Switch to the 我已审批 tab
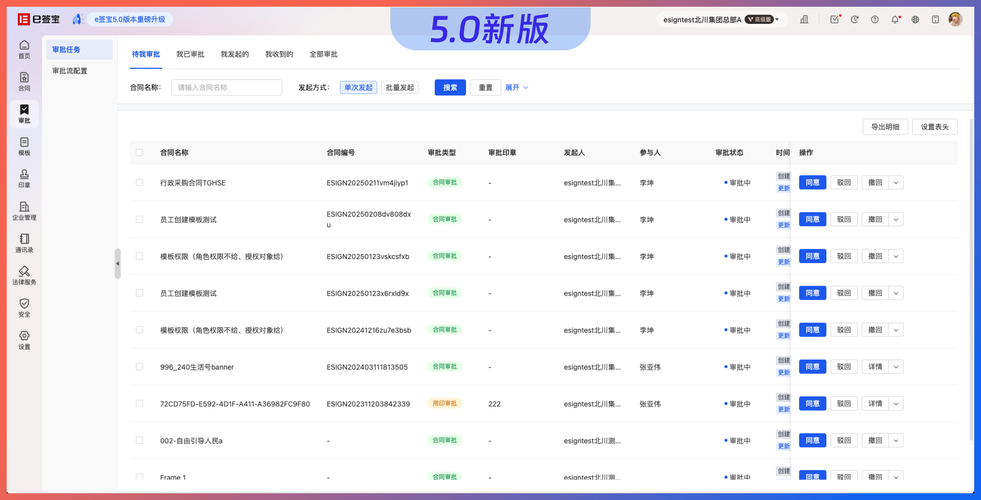Viewport: 981px width, 500px height. click(x=190, y=54)
